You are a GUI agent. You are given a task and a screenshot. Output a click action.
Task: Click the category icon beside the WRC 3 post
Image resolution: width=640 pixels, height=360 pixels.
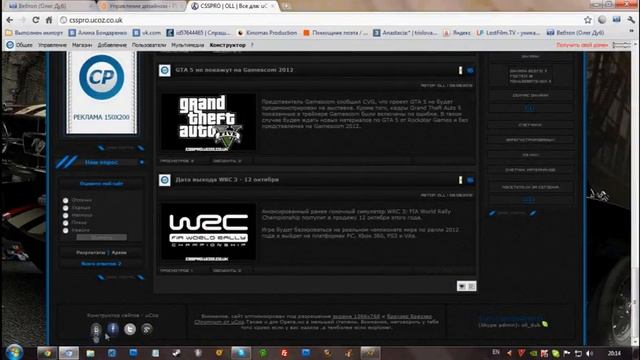[164, 180]
